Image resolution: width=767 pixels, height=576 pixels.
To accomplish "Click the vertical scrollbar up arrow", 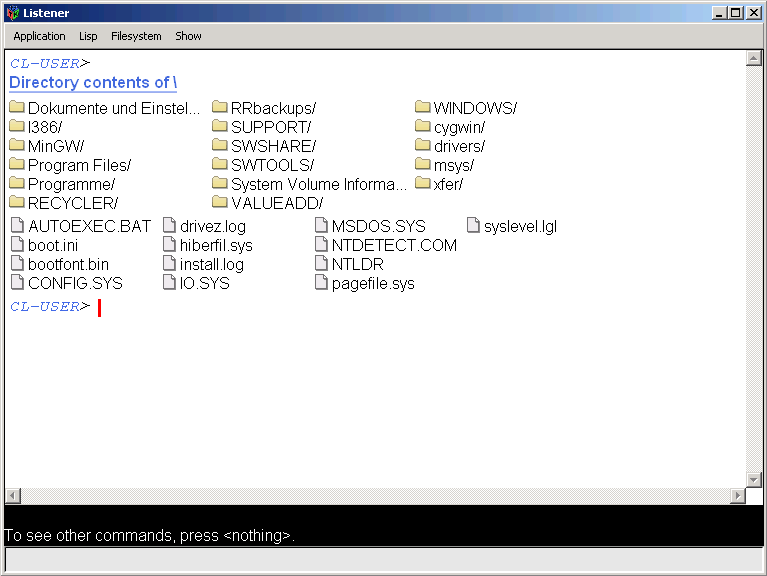I will (754, 58).
